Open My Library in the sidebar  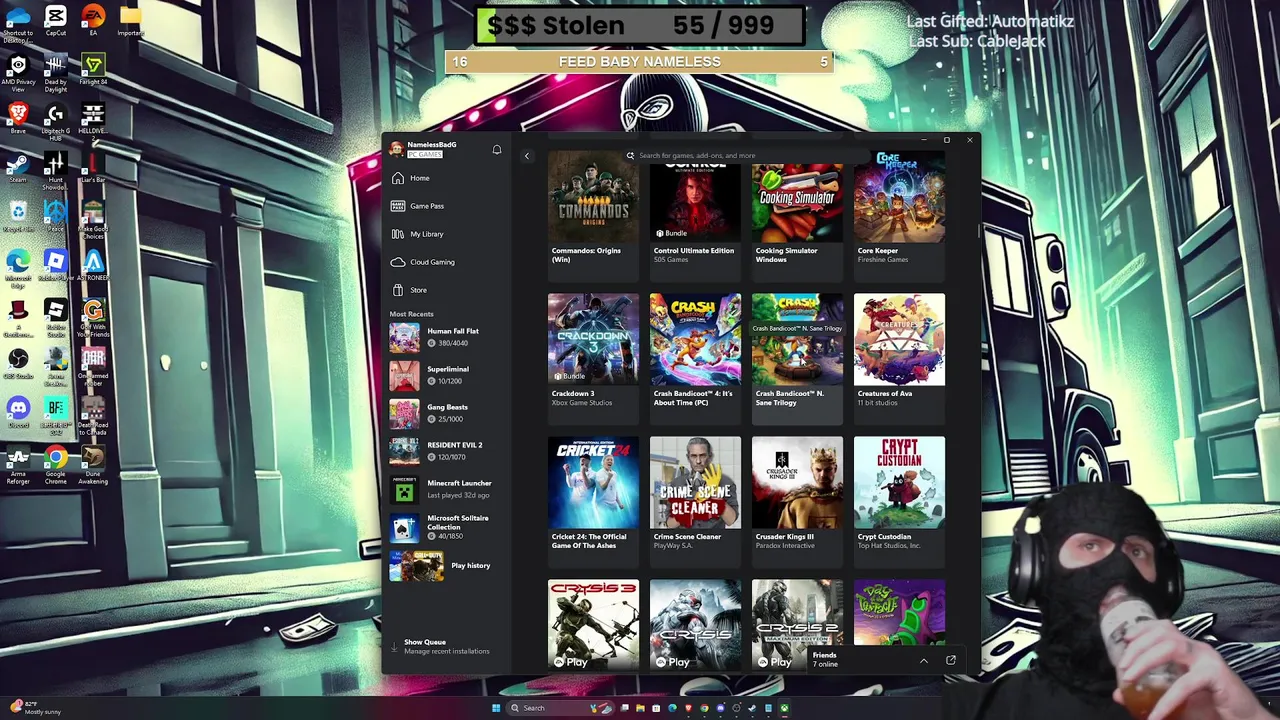tap(448, 234)
